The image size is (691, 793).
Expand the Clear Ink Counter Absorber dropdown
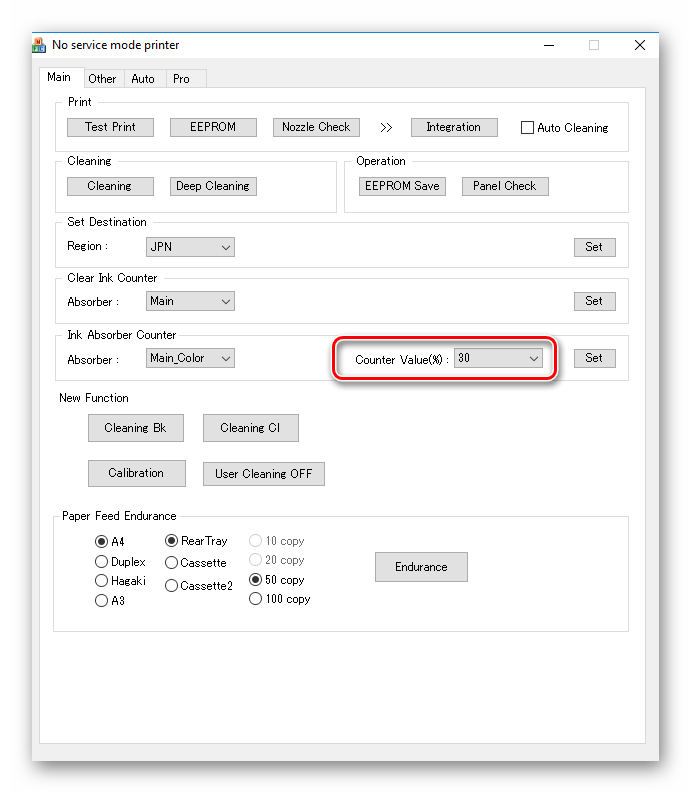190,301
